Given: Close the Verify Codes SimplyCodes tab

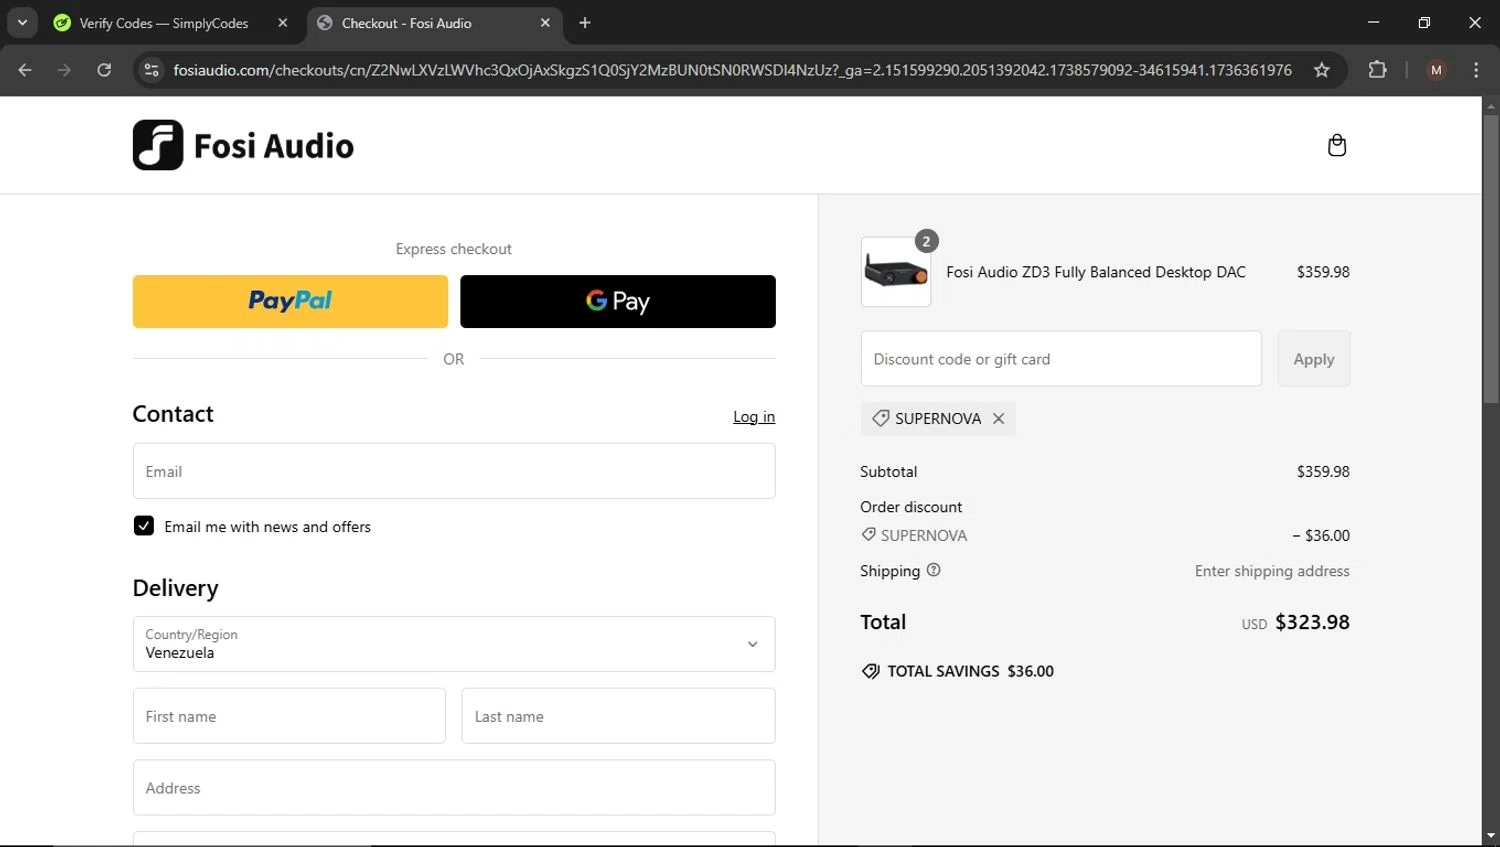Looking at the screenshot, I should click(283, 22).
